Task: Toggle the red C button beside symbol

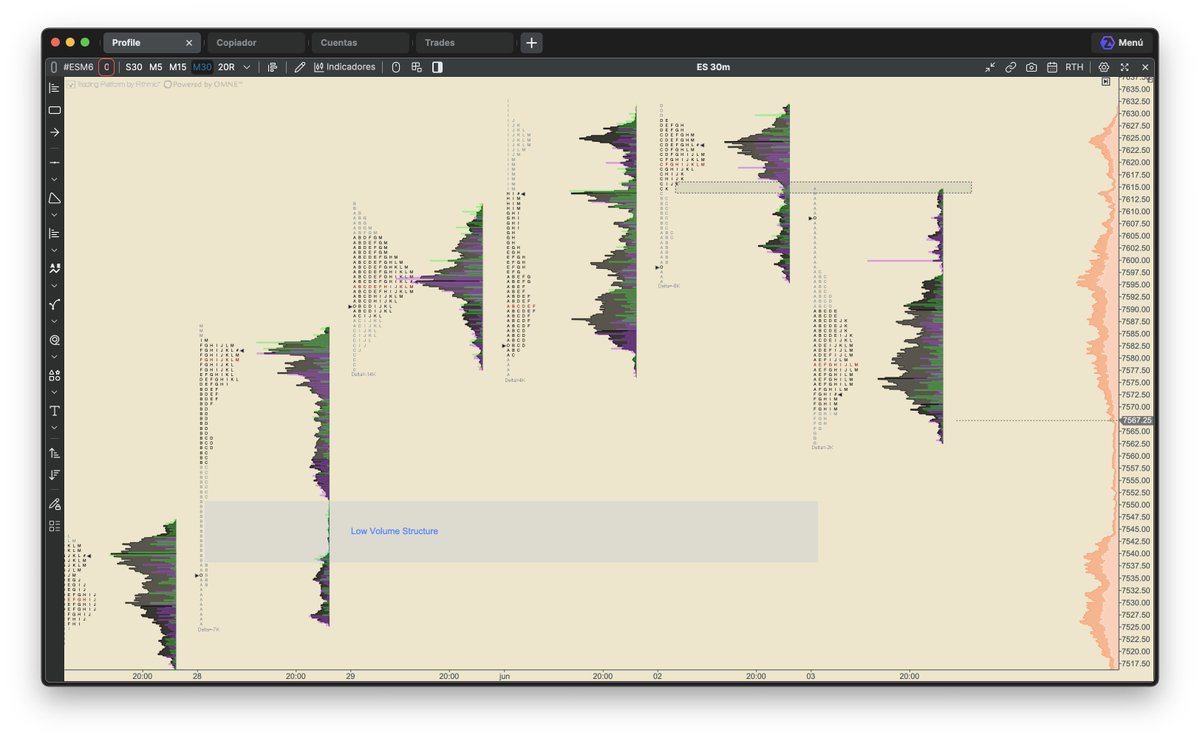Action: click(106, 67)
